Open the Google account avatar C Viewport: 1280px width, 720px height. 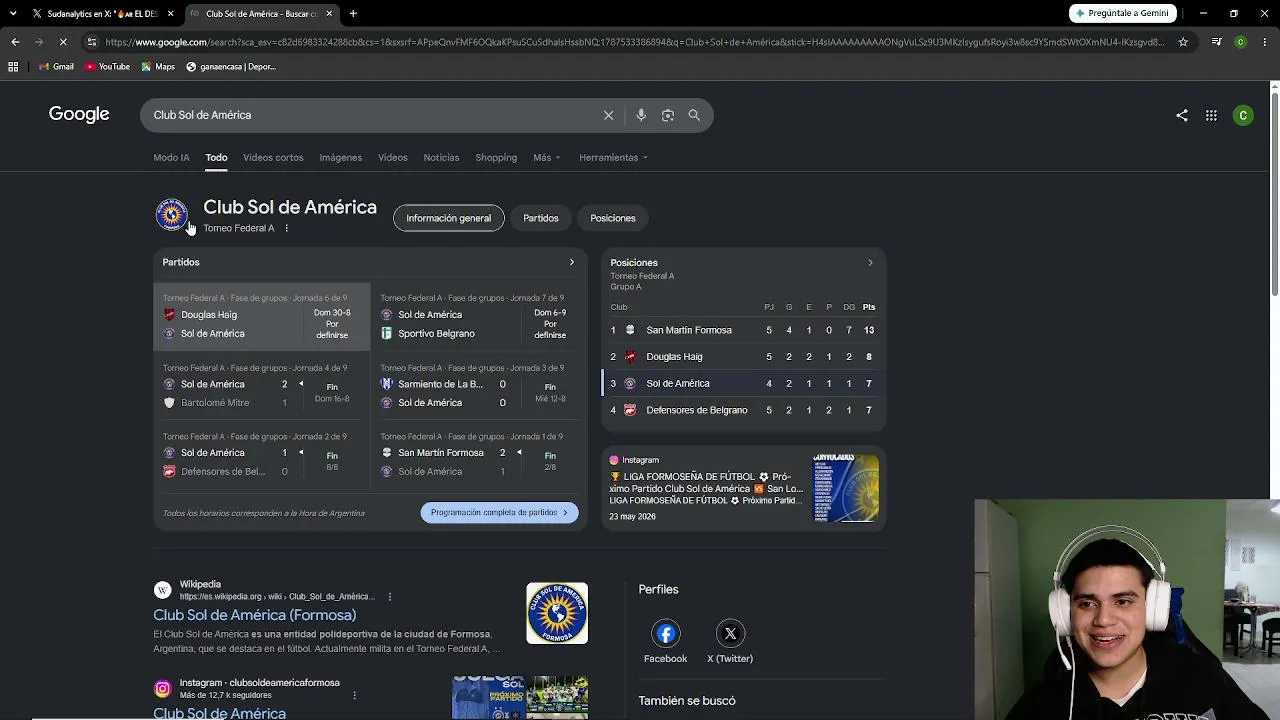click(x=1243, y=115)
